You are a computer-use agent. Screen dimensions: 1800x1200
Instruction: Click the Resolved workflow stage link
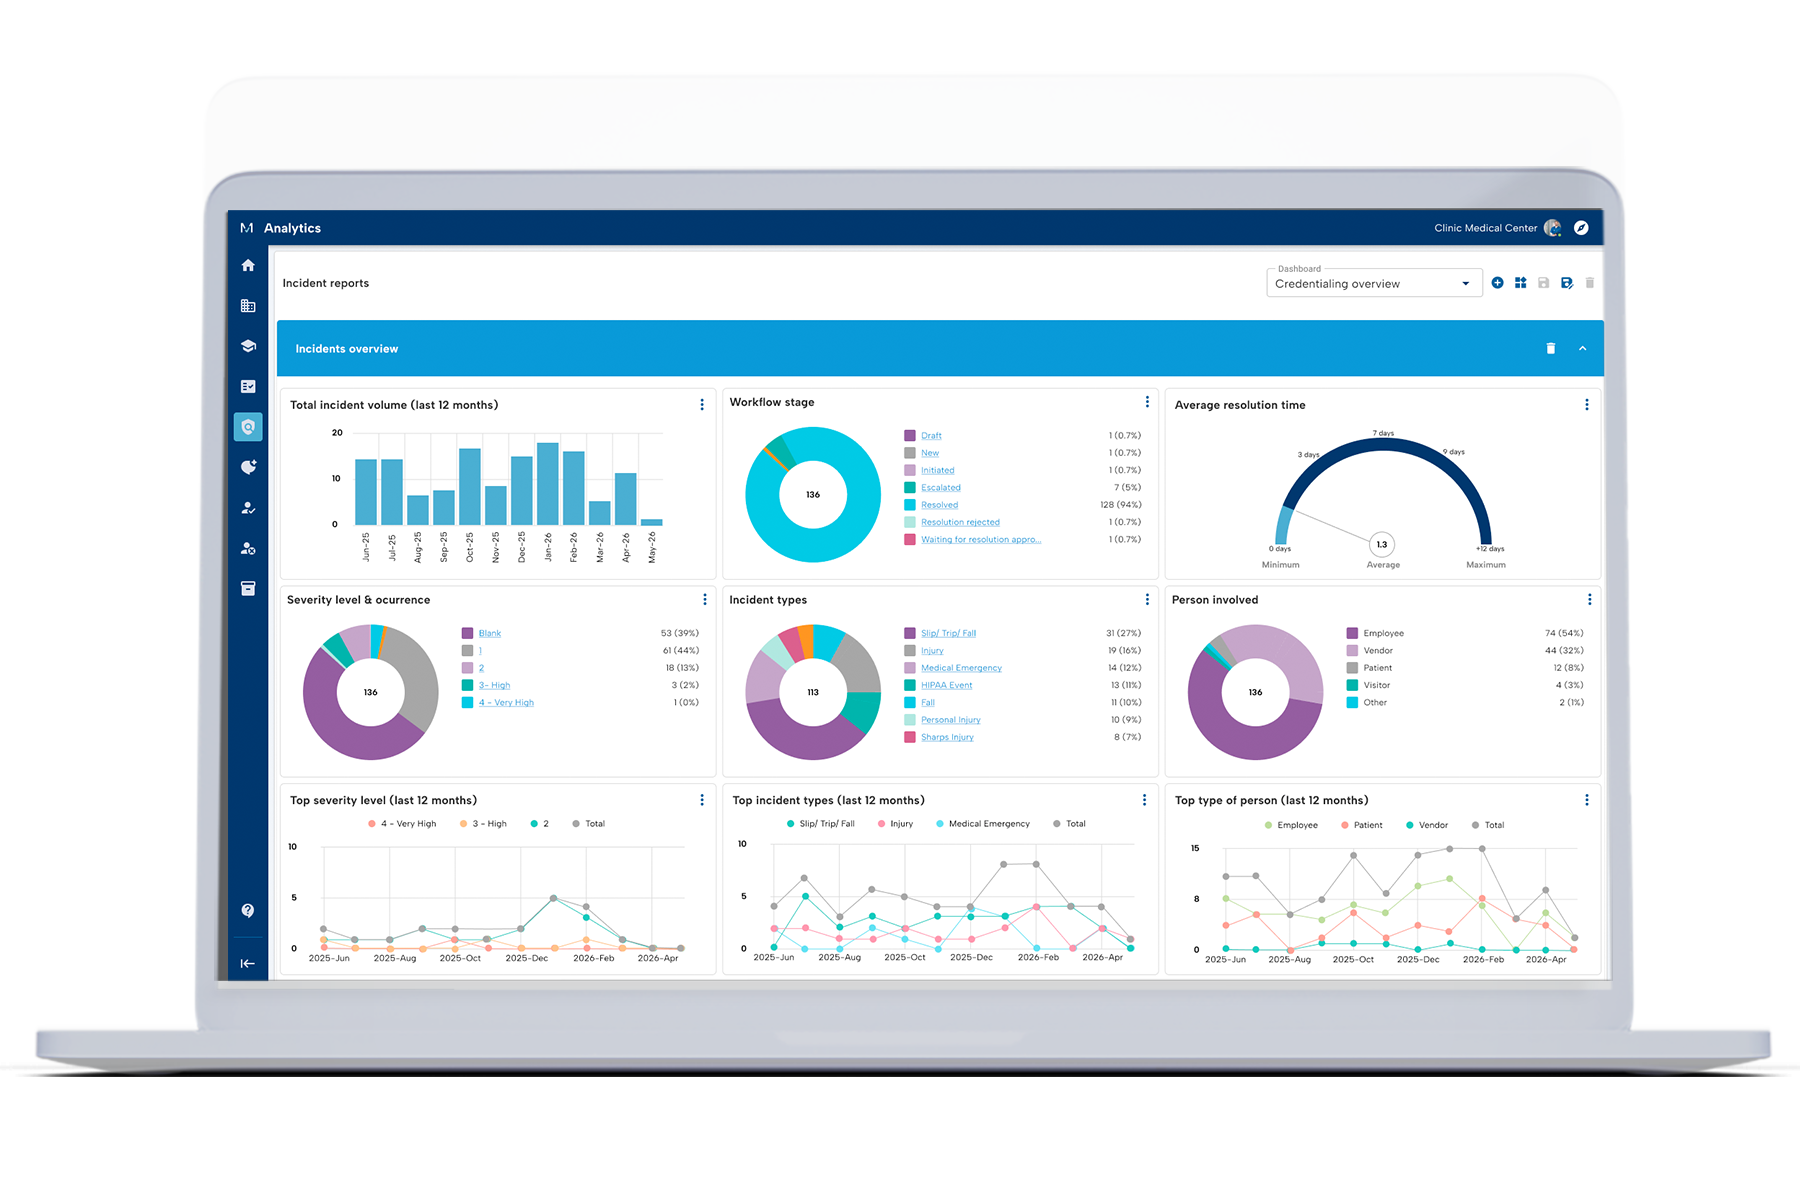(x=939, y=505)
